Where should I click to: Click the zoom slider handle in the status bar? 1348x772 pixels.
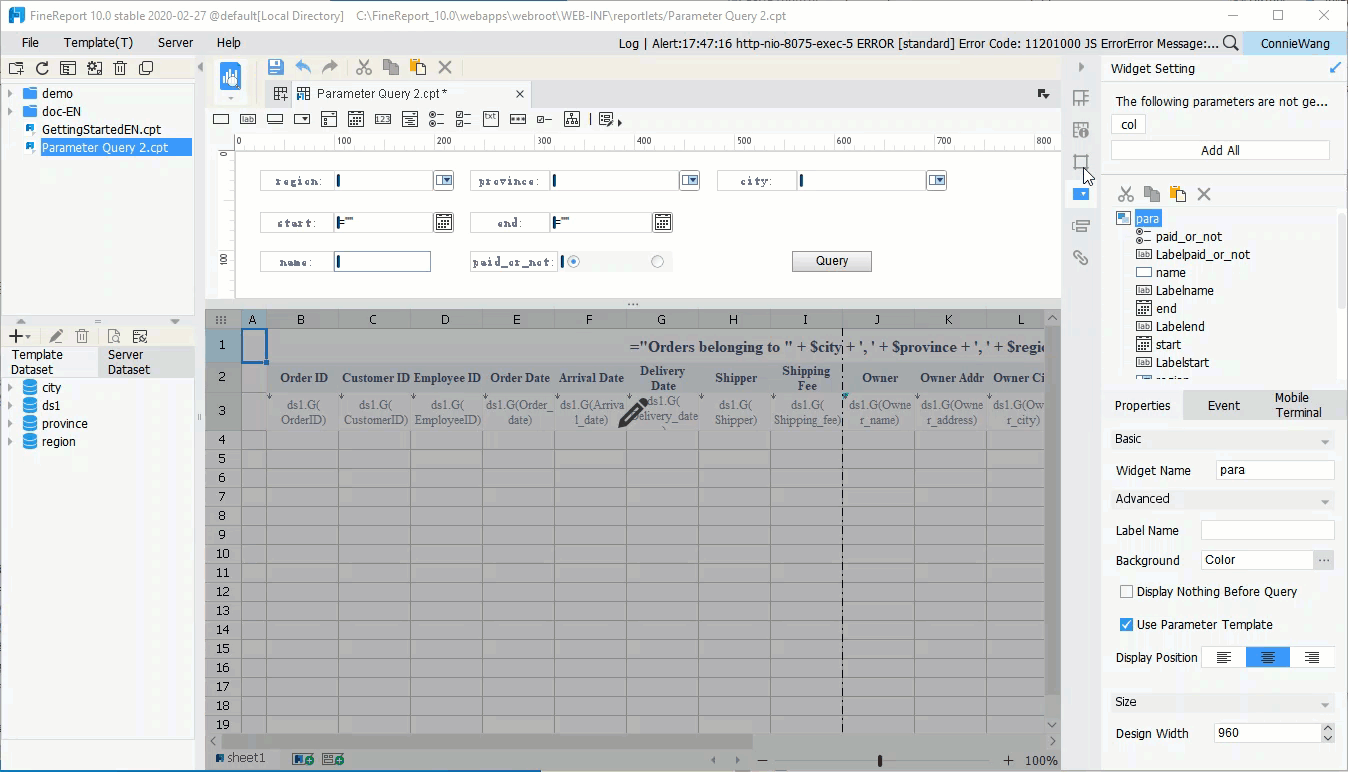coord(880,761)
